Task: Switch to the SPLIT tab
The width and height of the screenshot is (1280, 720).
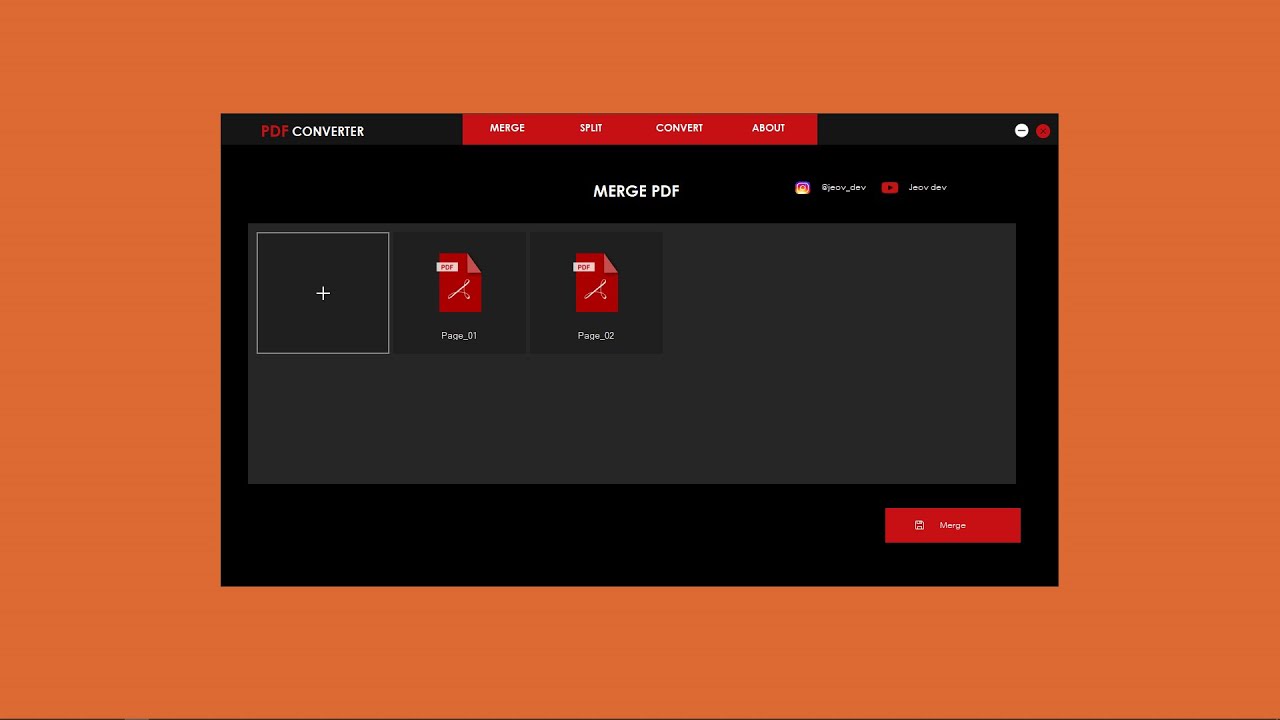Action: tap(591, 128)
